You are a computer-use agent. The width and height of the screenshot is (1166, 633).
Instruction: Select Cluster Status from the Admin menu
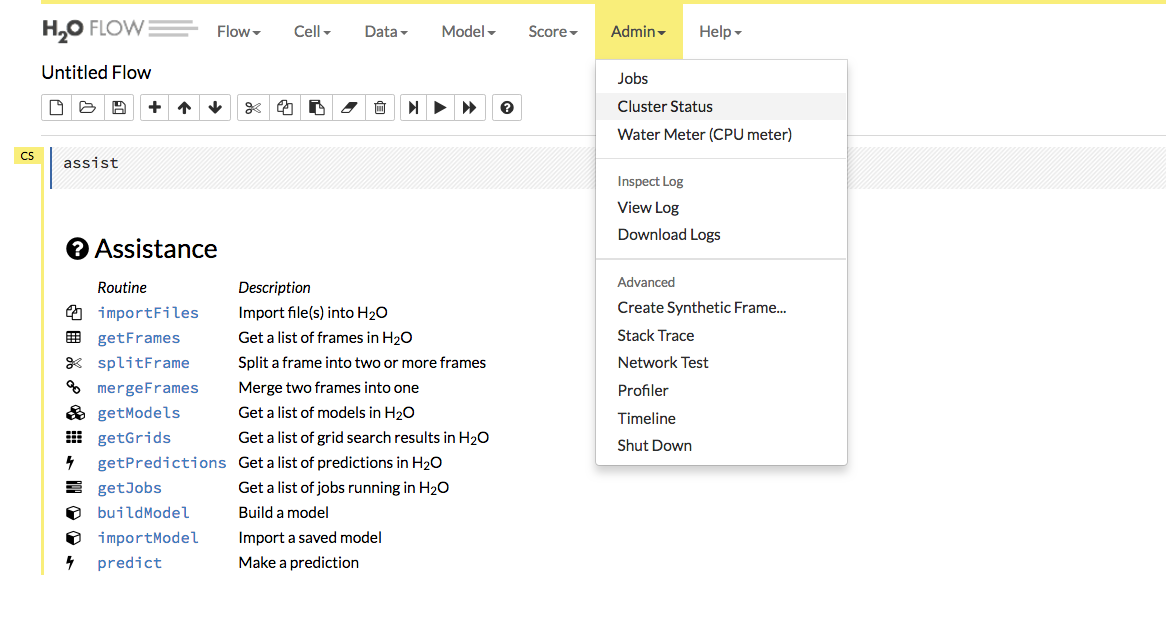pos(664,106)
